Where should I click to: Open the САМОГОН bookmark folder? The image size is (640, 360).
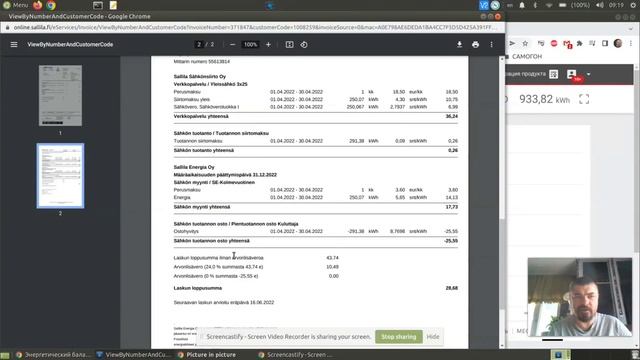point(524,56)
